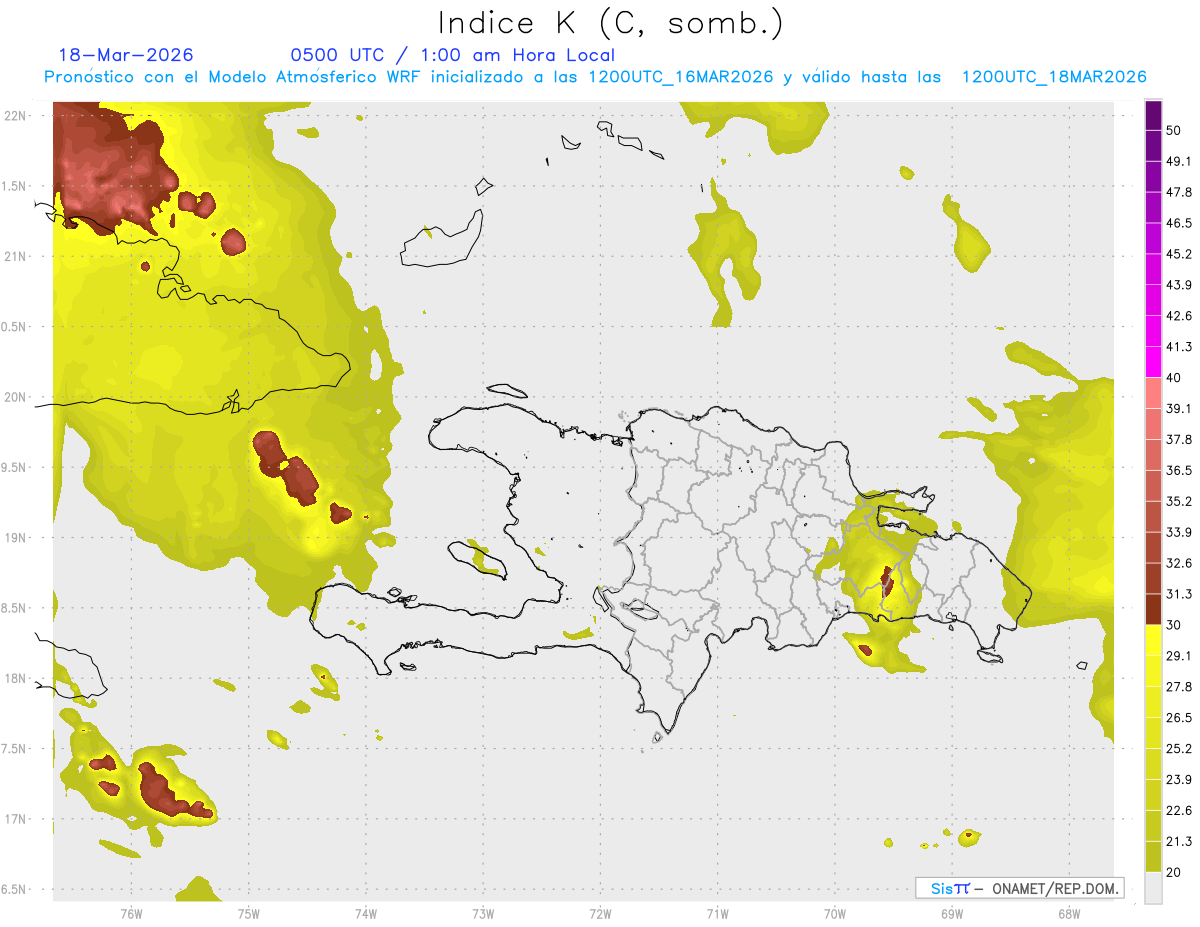
Task: Click the legend value 35.2
Action: click(1179, 501)
